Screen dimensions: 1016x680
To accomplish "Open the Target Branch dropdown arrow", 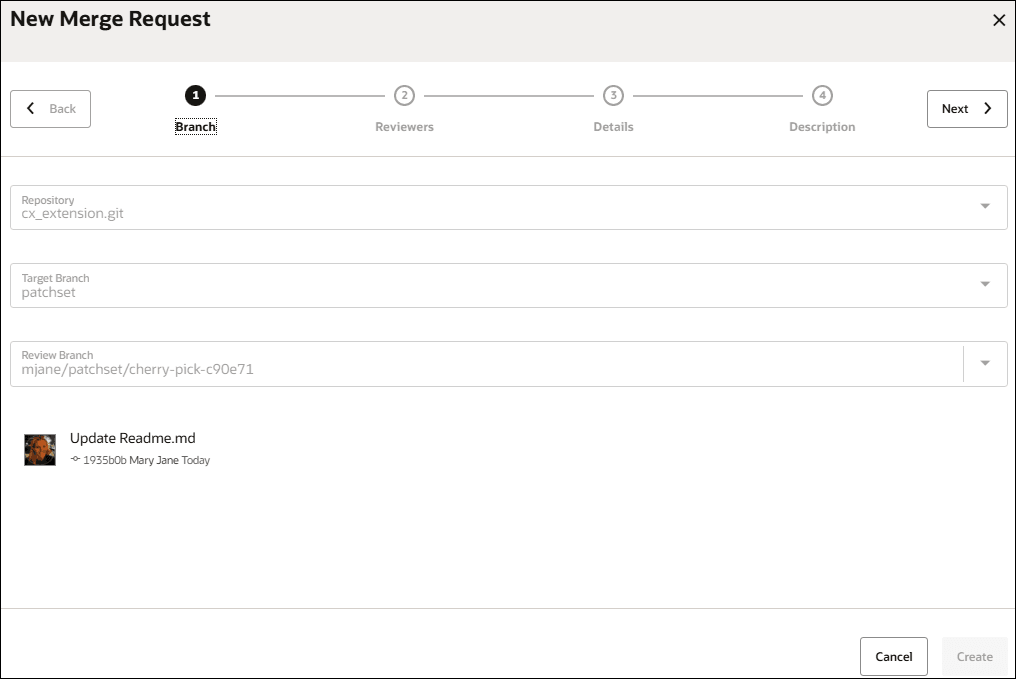I will click(x=985, y=284).
